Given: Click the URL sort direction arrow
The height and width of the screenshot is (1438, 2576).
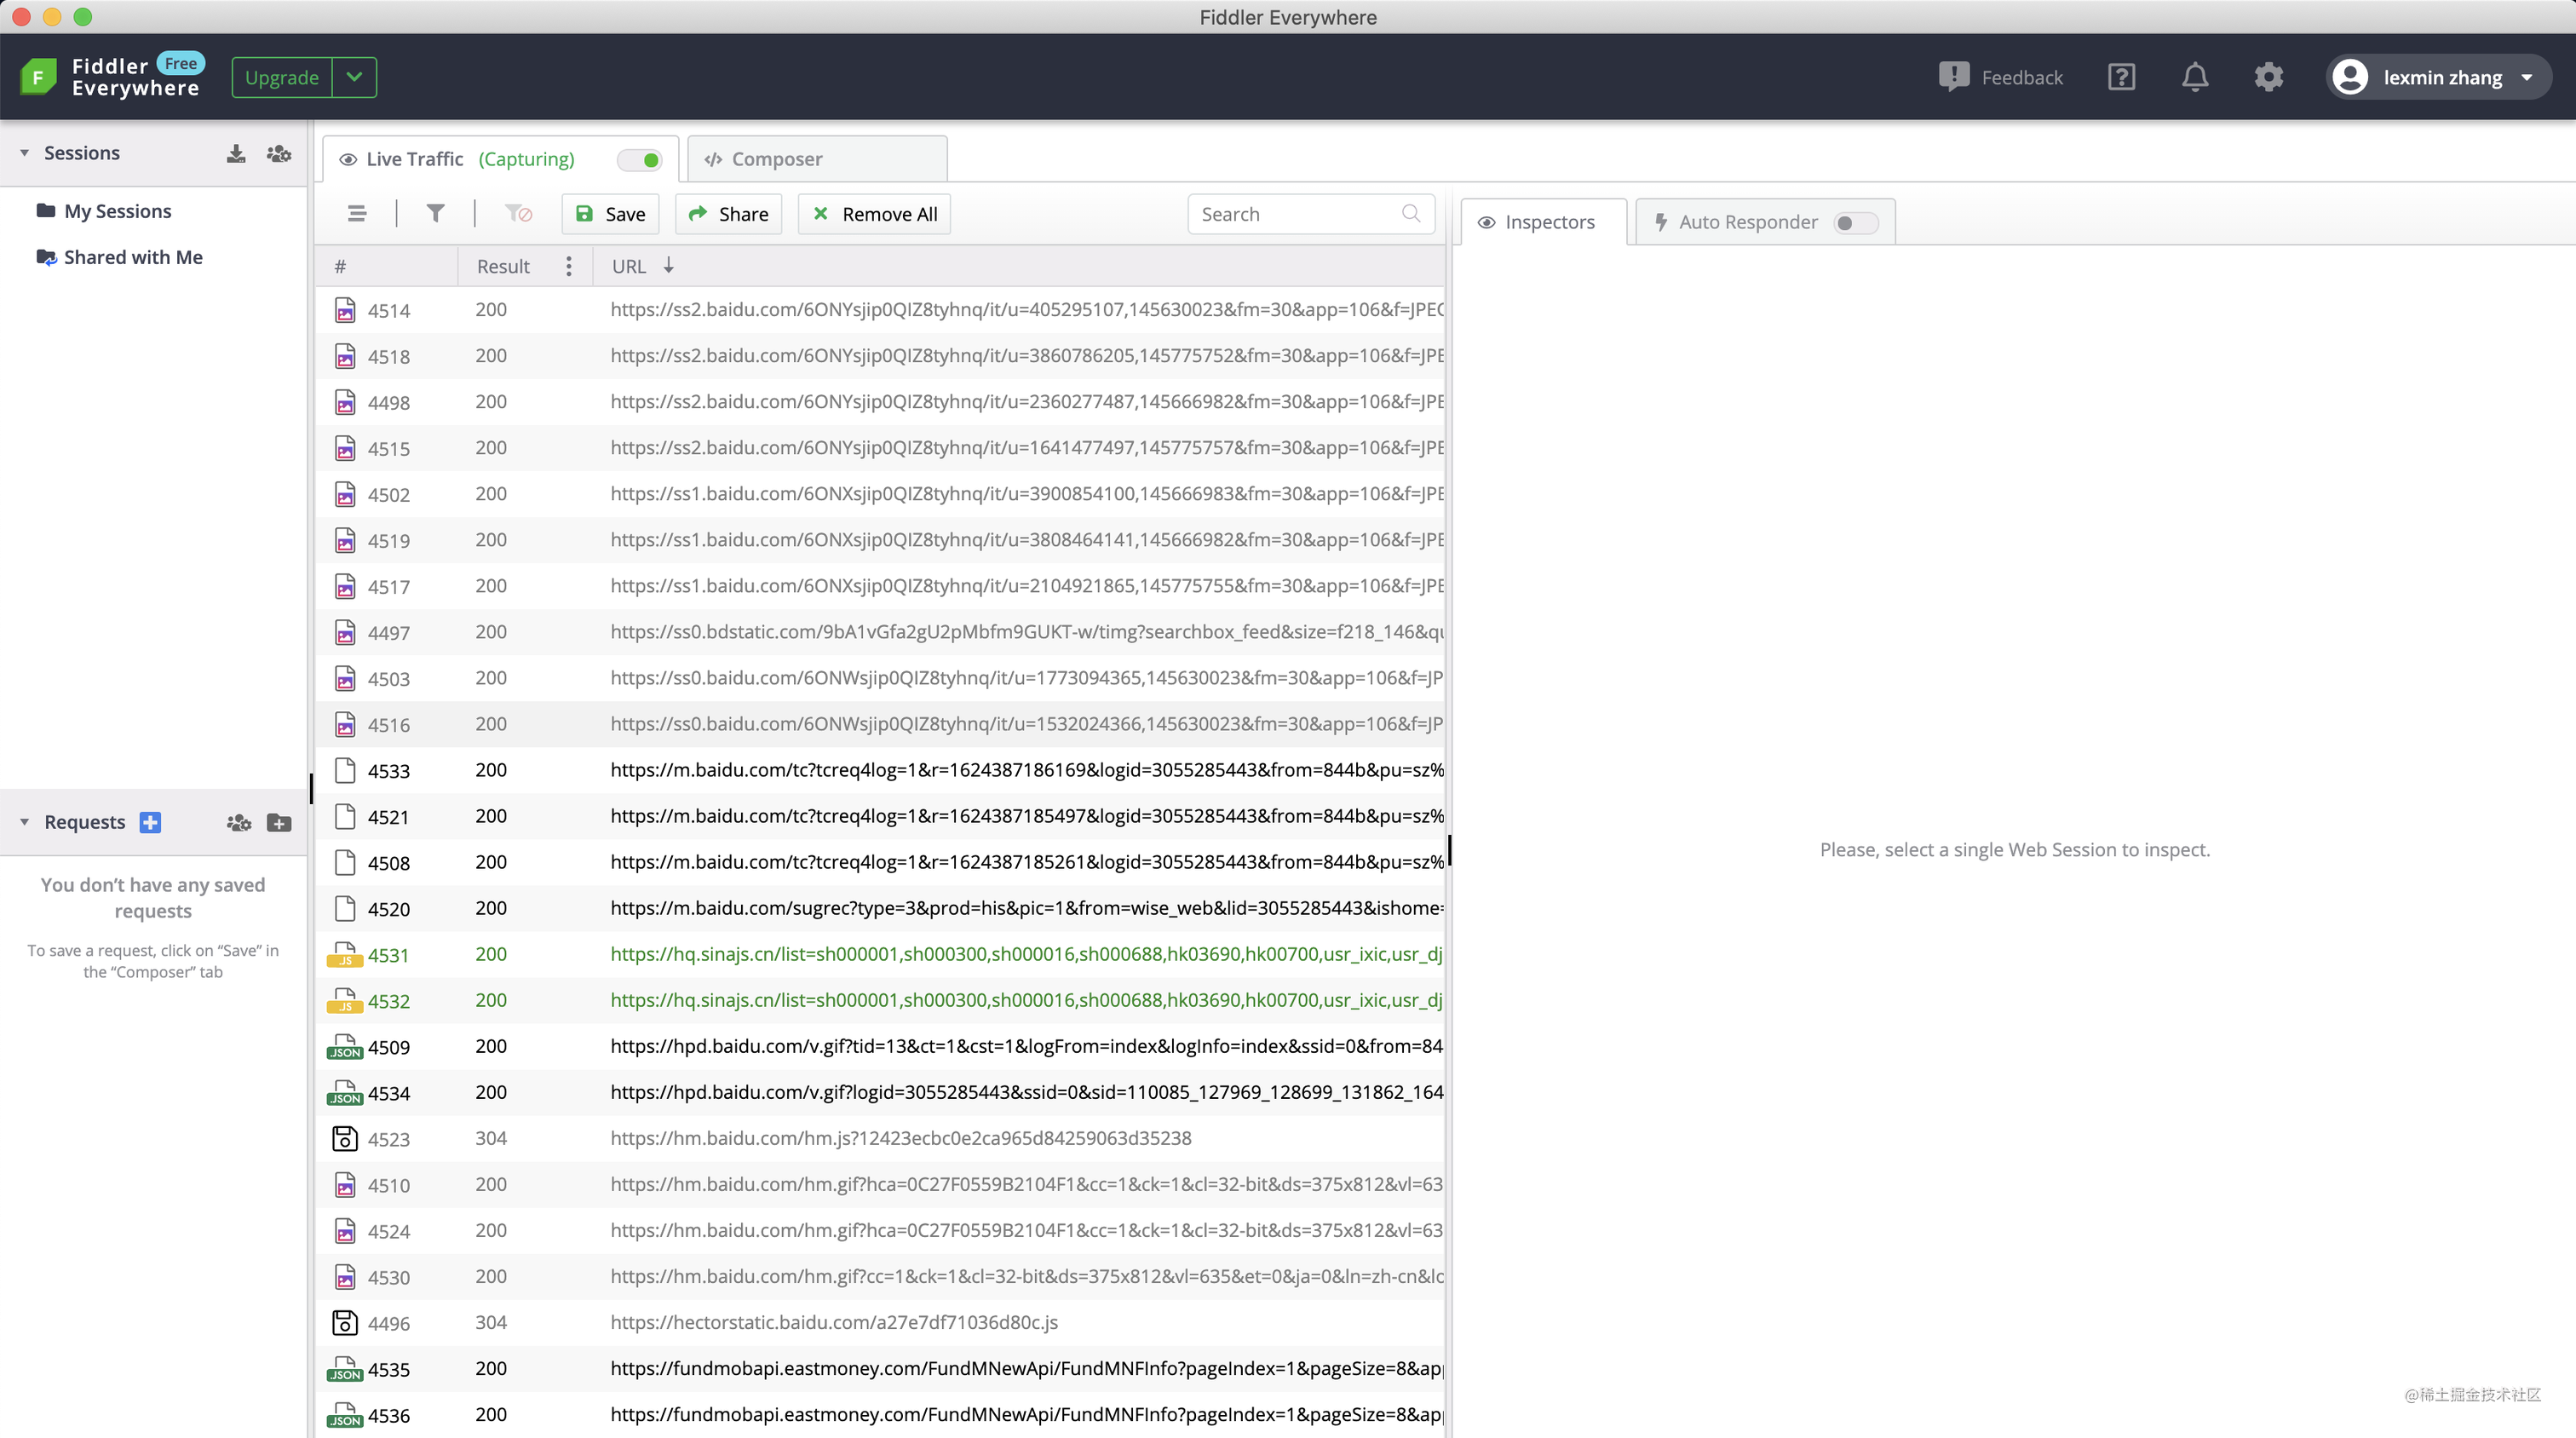Looking at the screenshot, I should (x=669, y=266).
